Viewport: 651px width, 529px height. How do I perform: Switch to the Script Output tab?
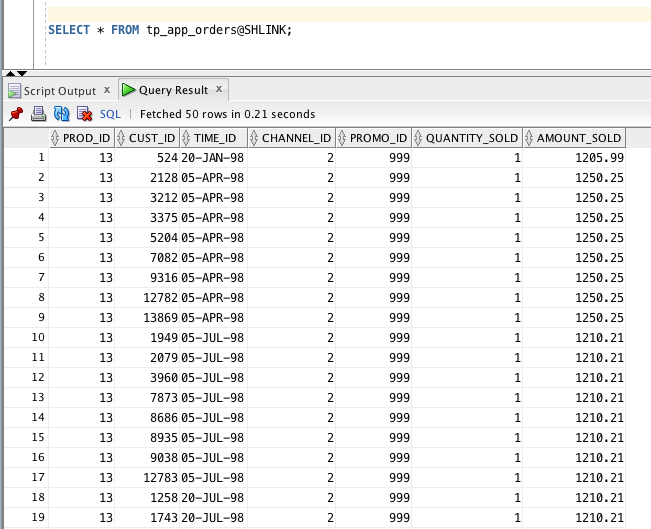point(60,91)
